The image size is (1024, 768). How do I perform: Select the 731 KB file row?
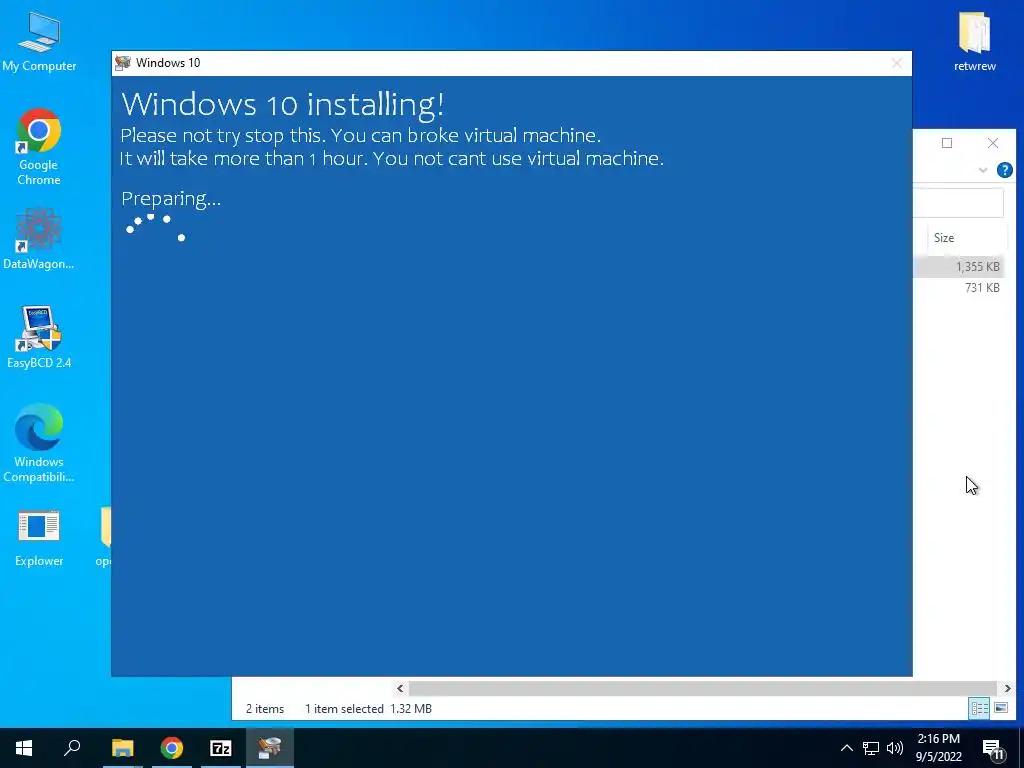(x=959, y=287)
